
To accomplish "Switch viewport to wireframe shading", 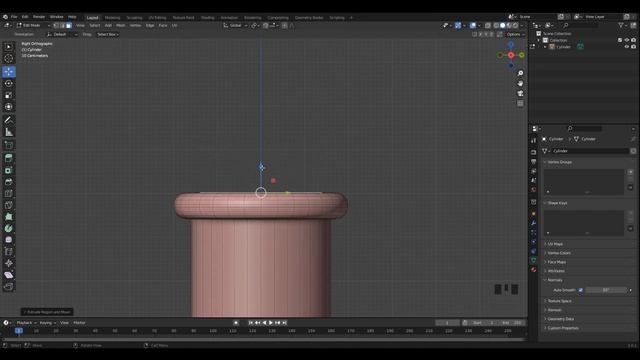I will click(496, 25).
